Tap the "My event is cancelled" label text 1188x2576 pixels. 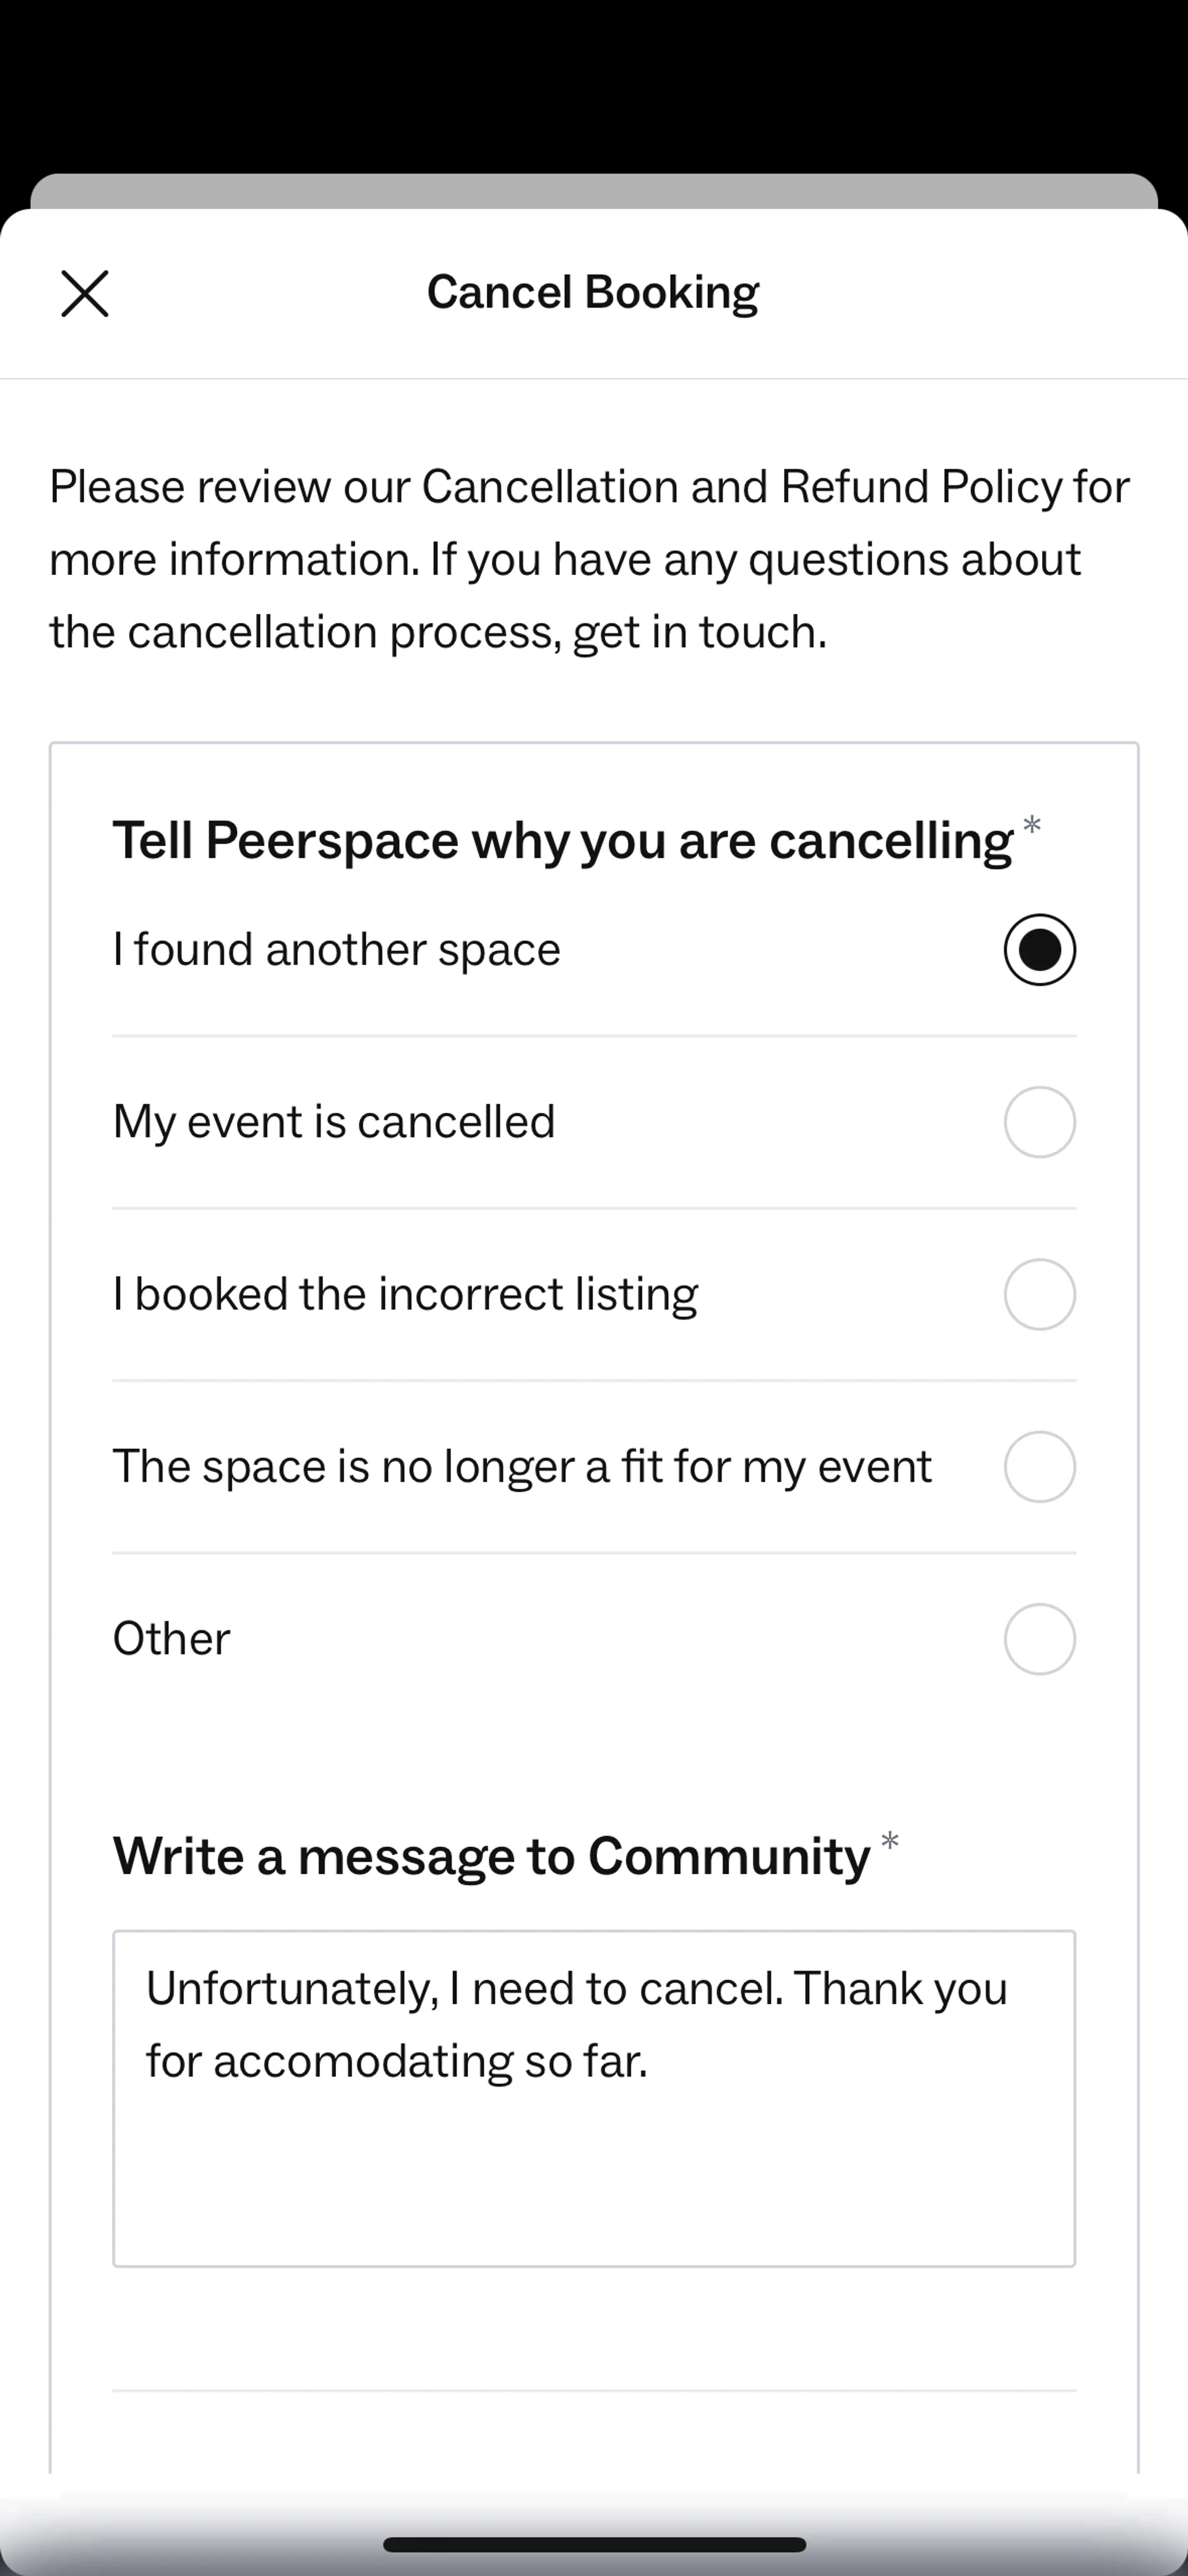pyautogui.click(x=333, y=1122)
